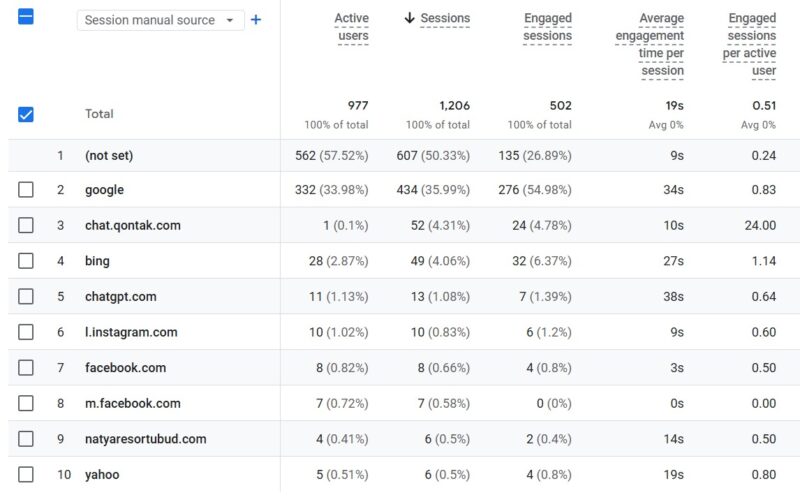Sort by the Engaged sessions column header

coord(547,27)
